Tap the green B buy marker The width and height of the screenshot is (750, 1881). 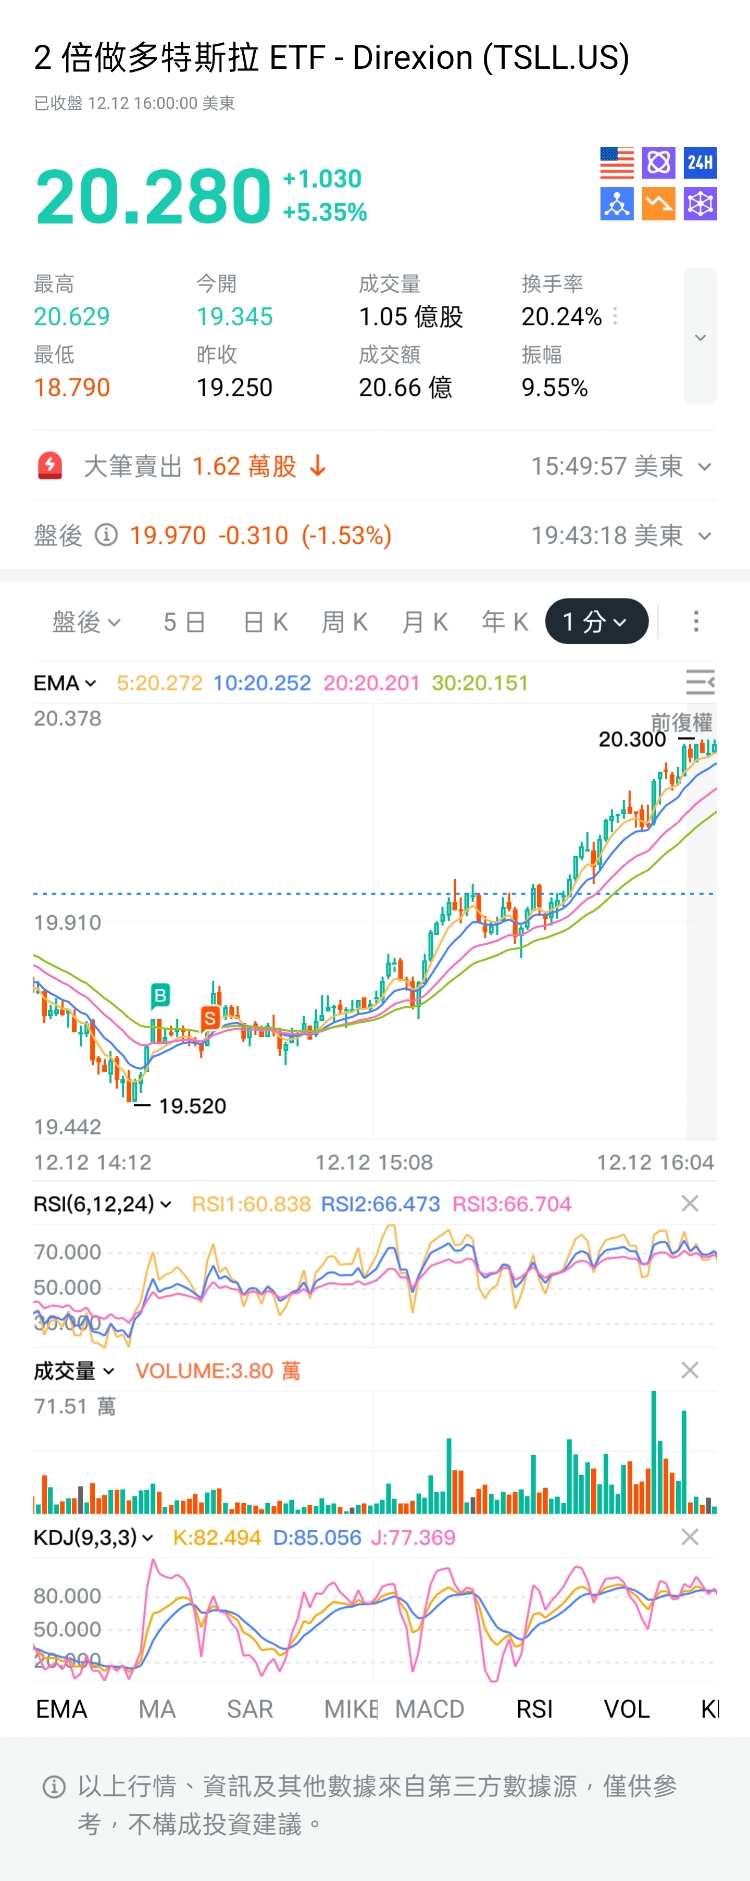(160, 996)
